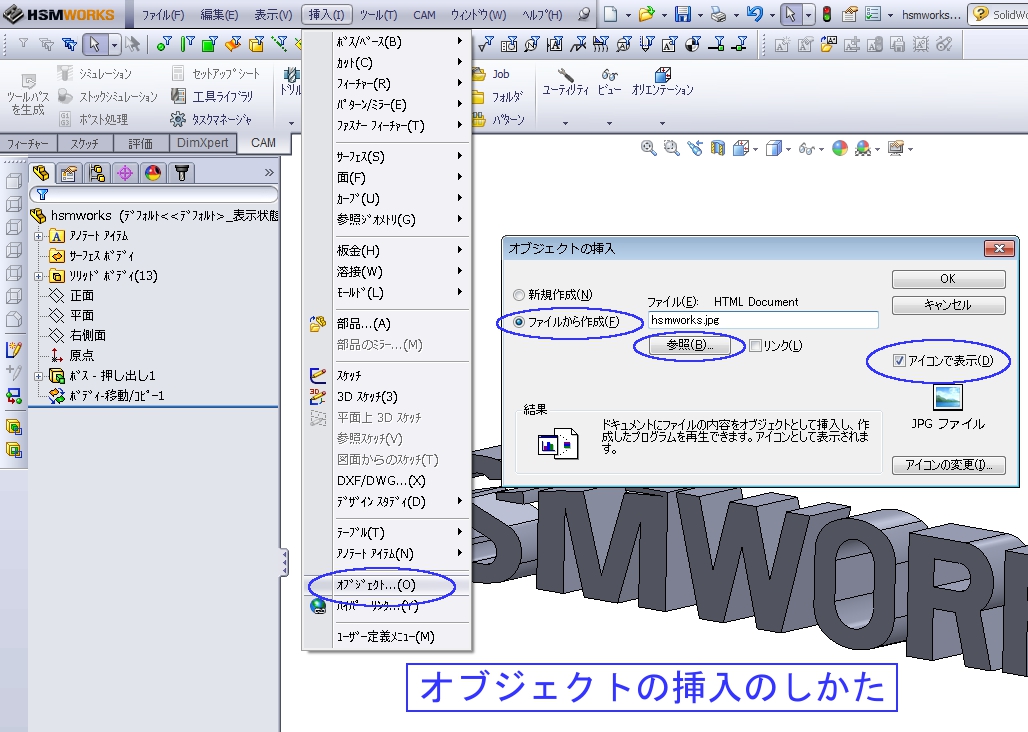Click the Section View icon
Viewport: 1028px width, 732px height.
pyautogui.click(x=718, y=149)
